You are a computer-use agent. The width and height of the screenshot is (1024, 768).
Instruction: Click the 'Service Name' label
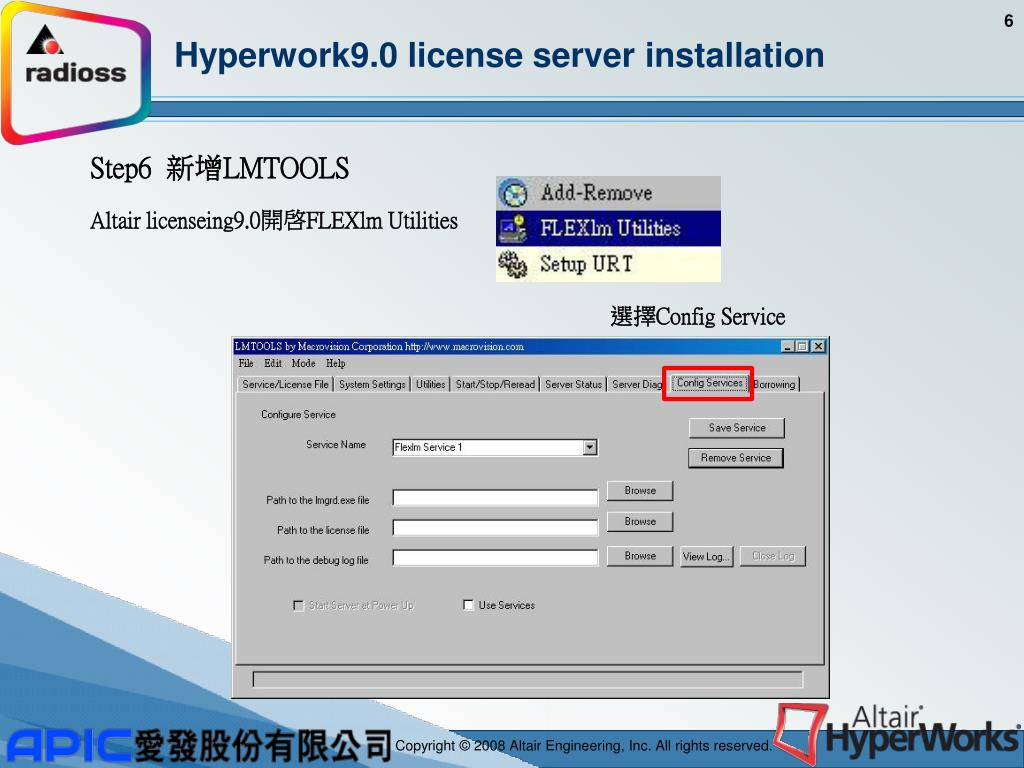coord(336,445)
